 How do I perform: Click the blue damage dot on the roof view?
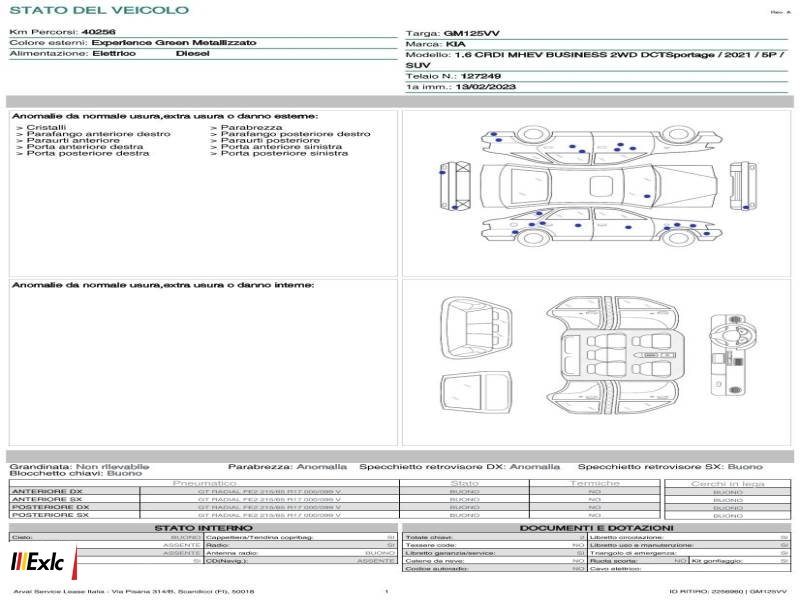tap(647, 196)
